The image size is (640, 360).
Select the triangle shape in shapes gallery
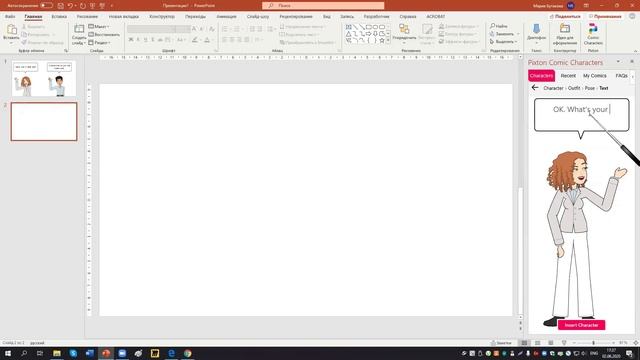(348, 34)
